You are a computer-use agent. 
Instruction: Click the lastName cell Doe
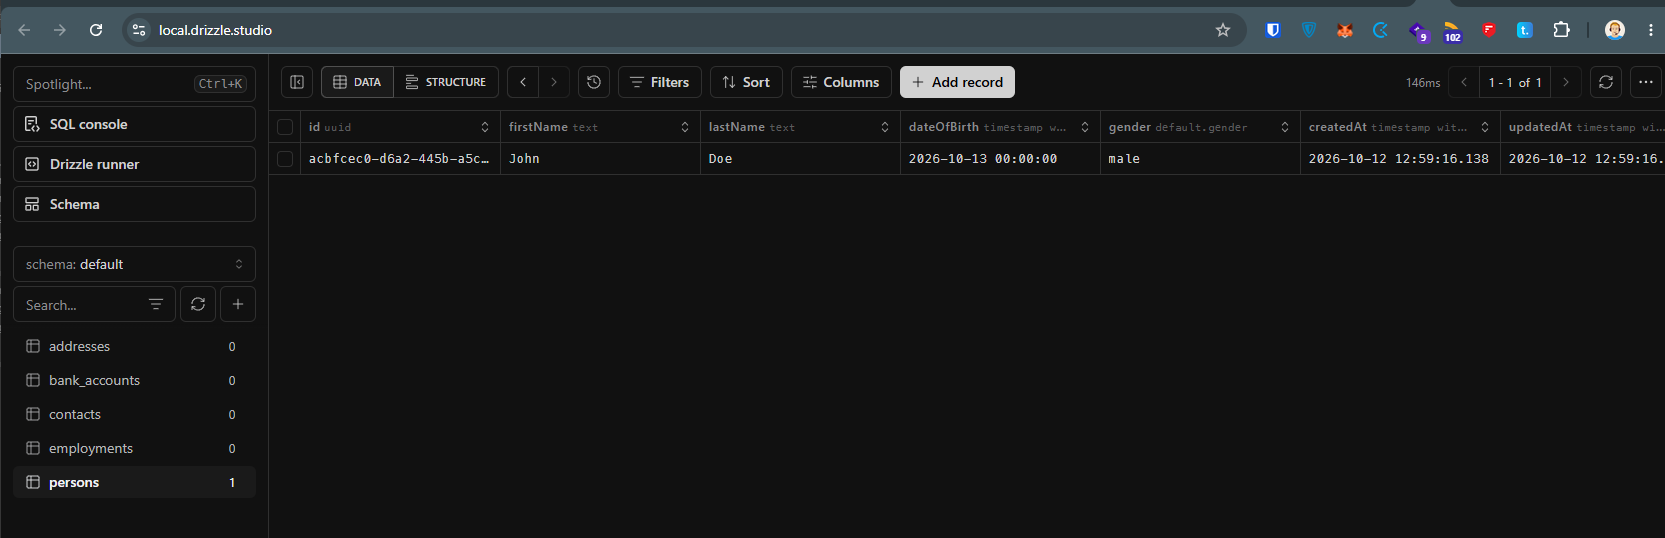point(800,159)
